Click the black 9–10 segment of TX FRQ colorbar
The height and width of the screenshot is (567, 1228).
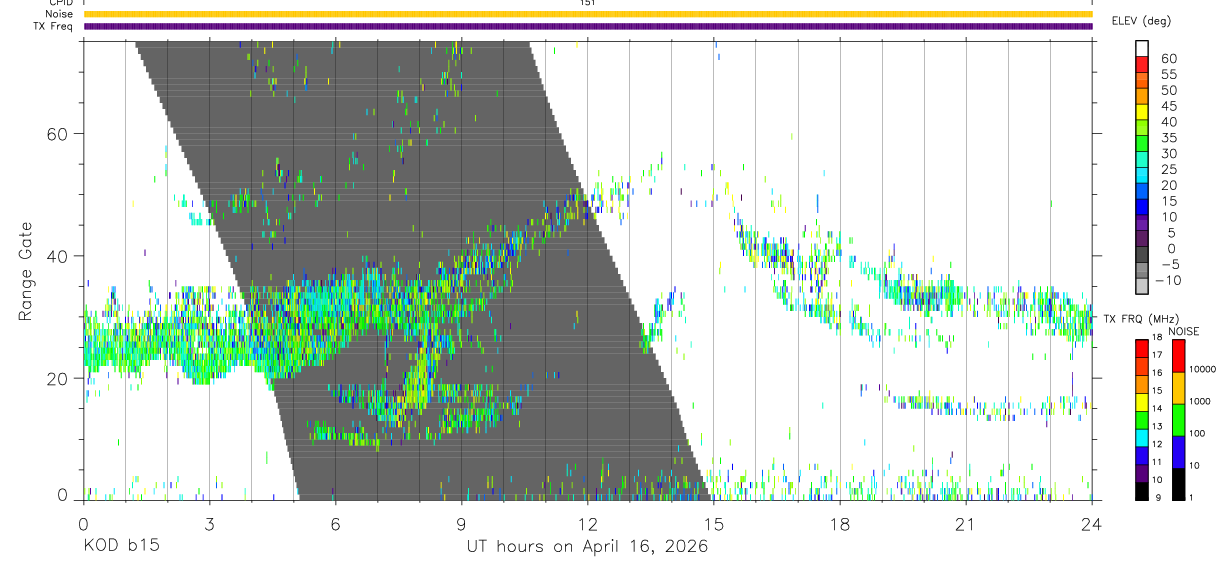1142,491
